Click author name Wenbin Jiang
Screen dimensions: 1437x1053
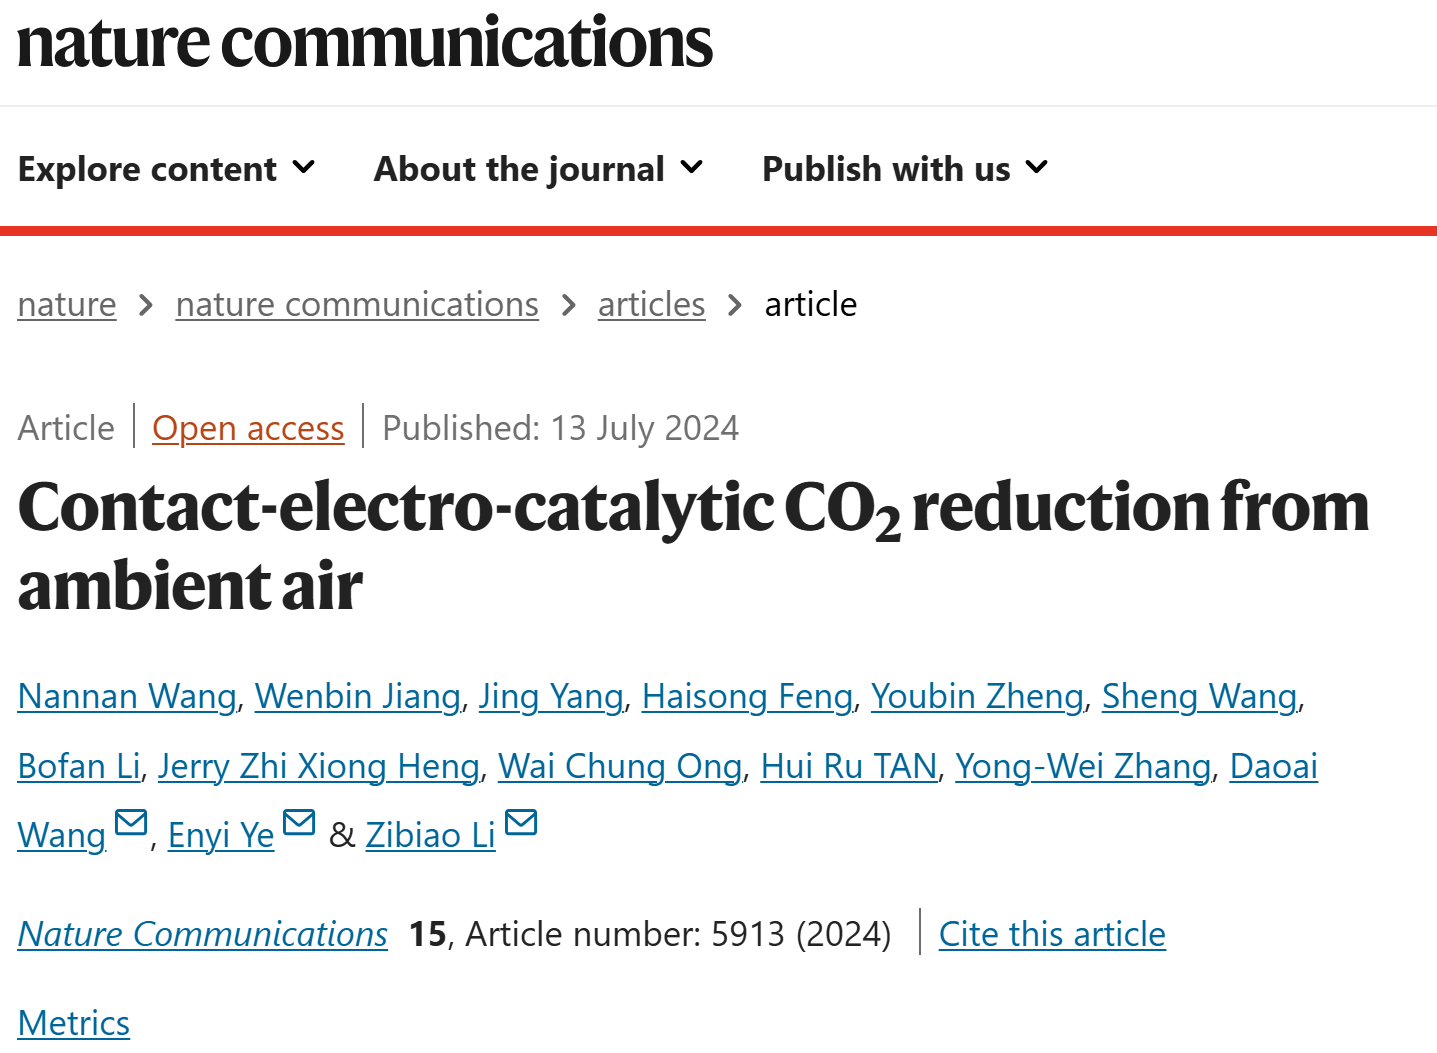(358, 696)
